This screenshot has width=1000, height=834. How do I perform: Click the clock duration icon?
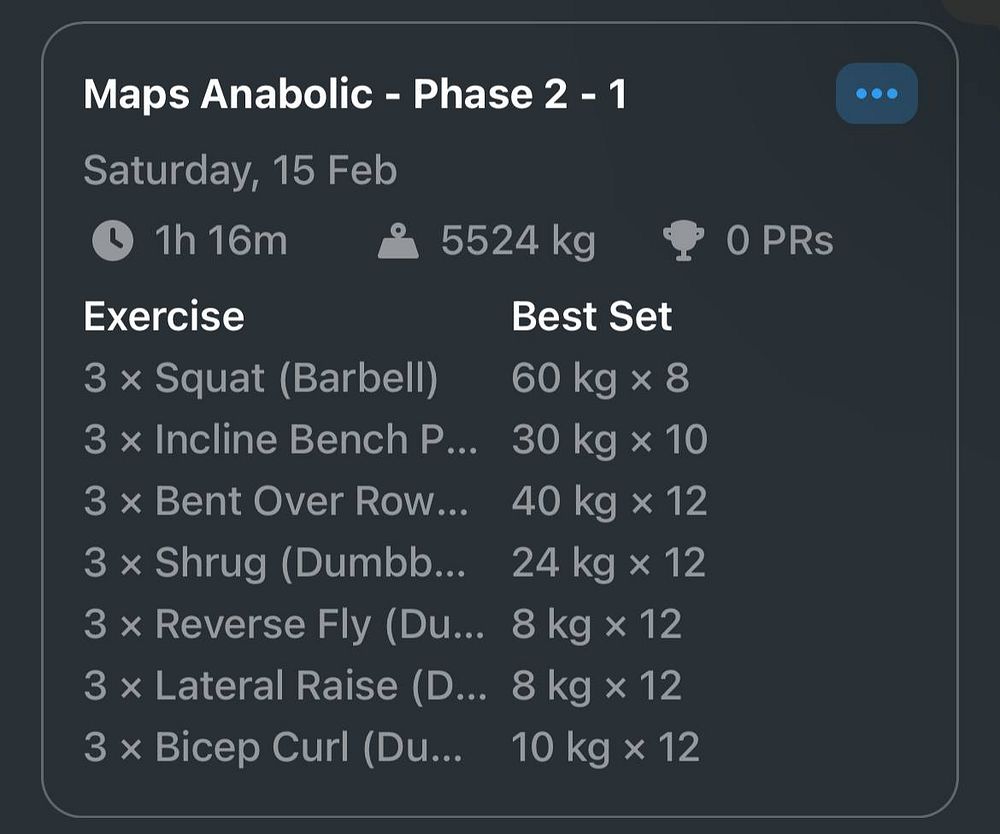(x=112, y=241)
